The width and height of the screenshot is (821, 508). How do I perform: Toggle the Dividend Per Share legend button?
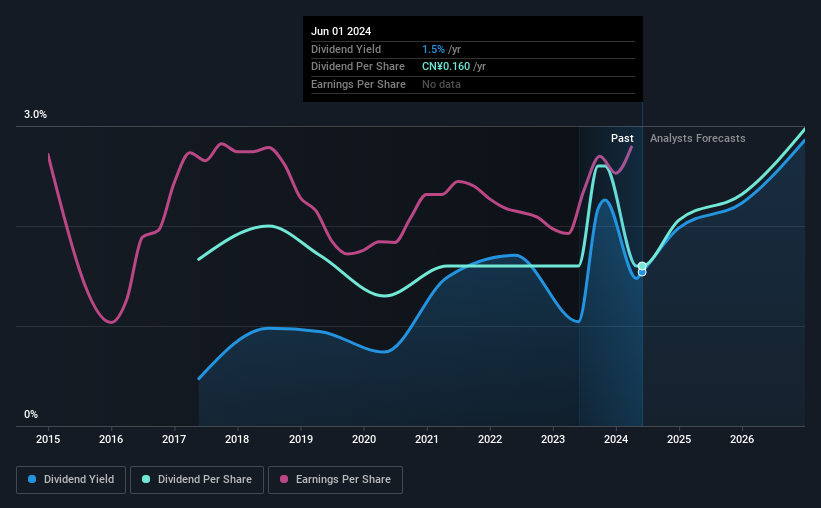tap(197, 480)
